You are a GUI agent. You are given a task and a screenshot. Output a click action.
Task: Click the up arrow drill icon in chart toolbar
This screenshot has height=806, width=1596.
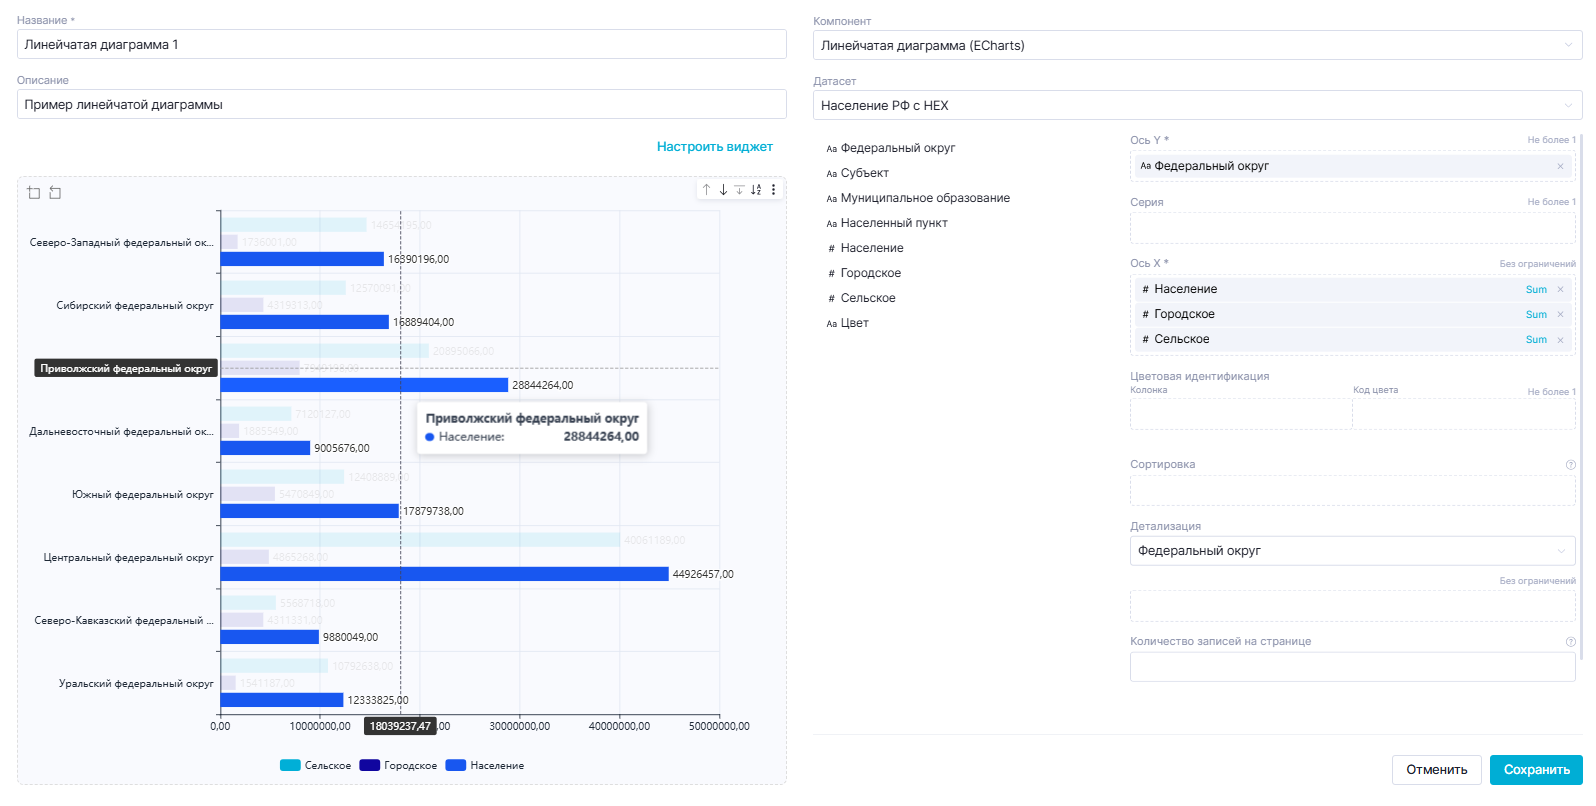pos(706,190)
